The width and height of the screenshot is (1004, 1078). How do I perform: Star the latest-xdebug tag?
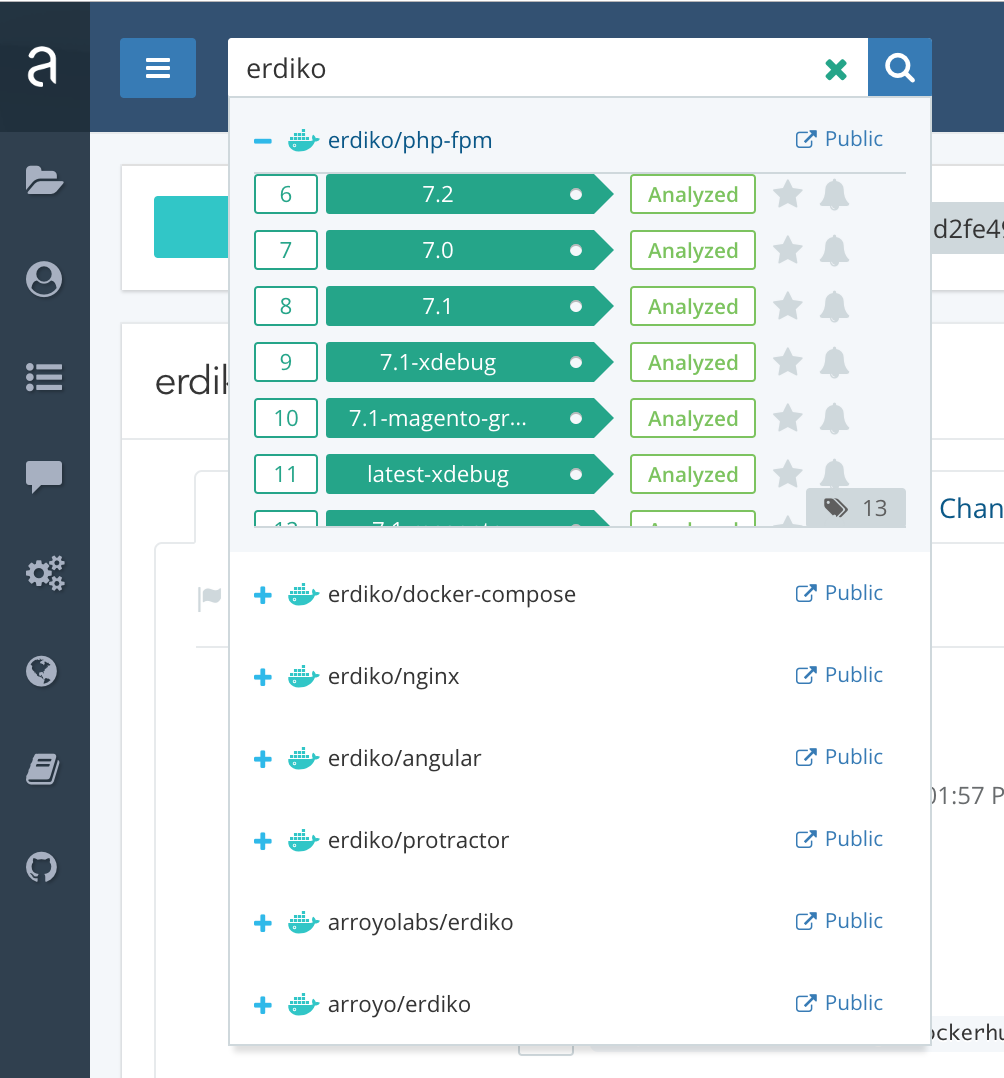pyautogui.click(x=787, y=474)
